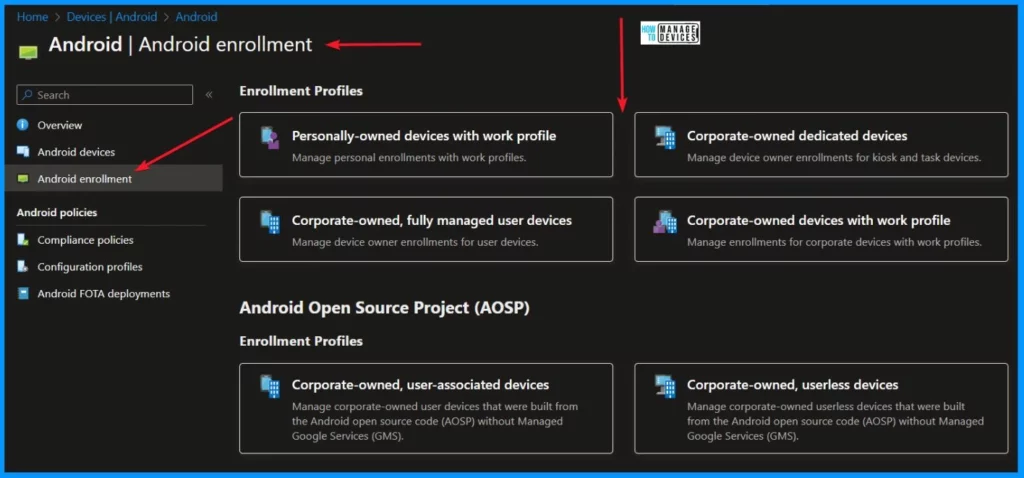Open the Devices | Android breadcrumb link
Image resolution: width=1024 pixels, height=478 pixels.
(x=112, y=17)
